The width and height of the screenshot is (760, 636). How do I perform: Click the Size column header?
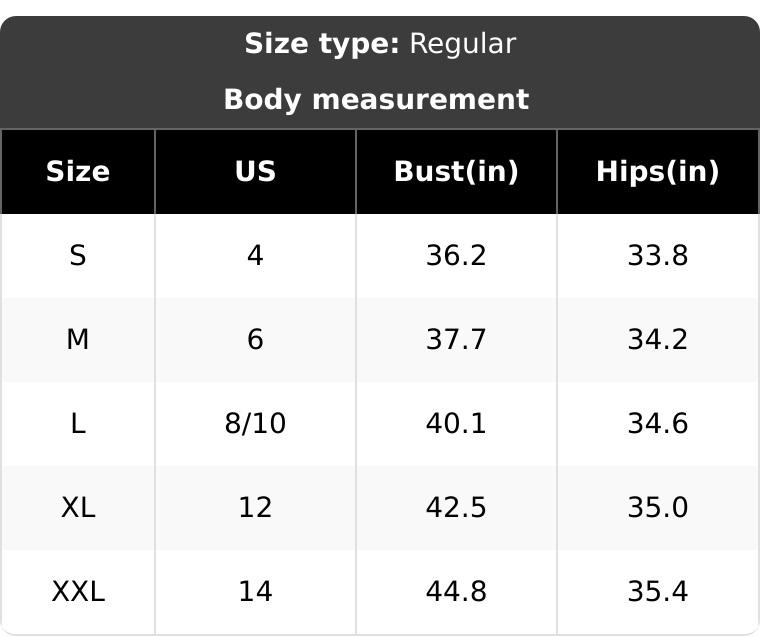[x=78, y=171]
